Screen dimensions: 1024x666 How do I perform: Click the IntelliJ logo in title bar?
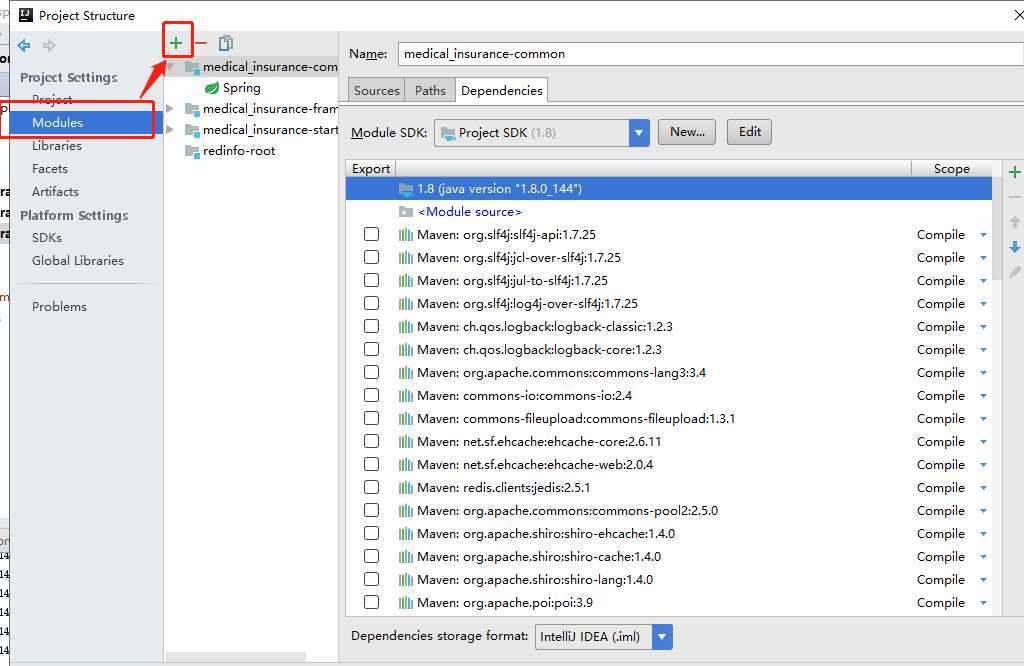tap(26, 15)
